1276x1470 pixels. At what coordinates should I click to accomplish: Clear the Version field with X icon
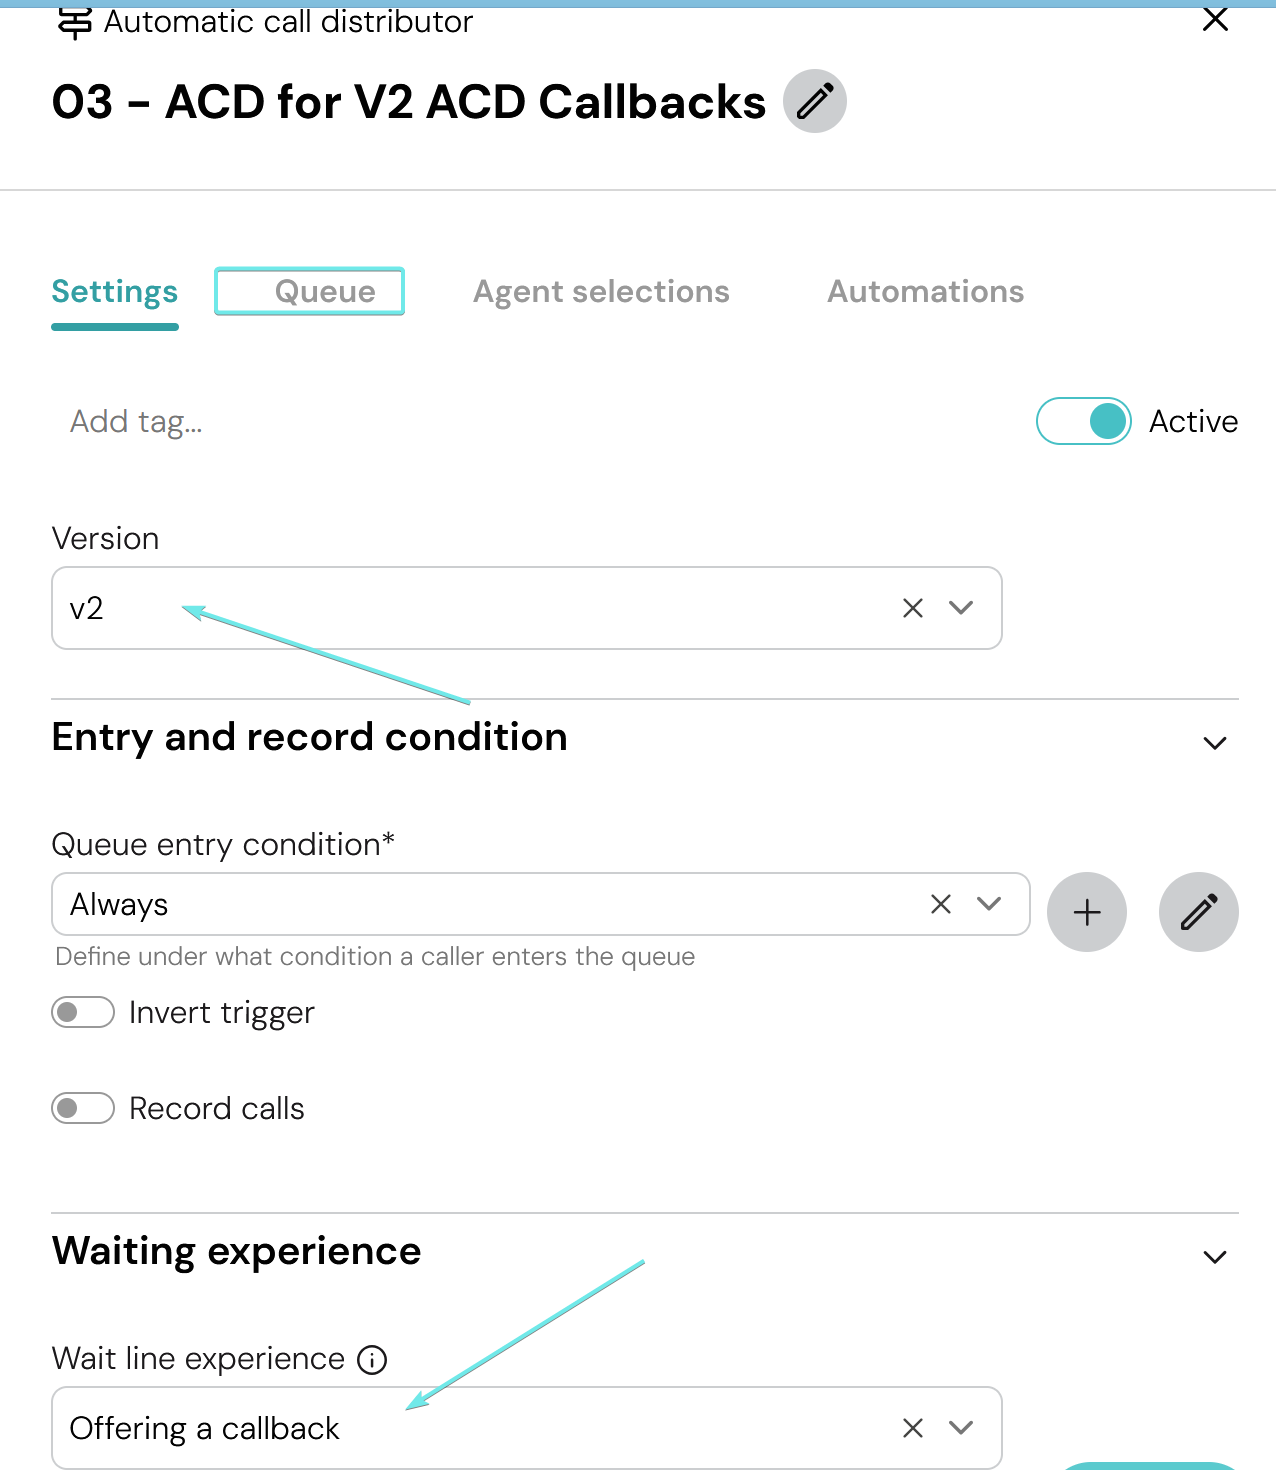click(x=912, y=608)
